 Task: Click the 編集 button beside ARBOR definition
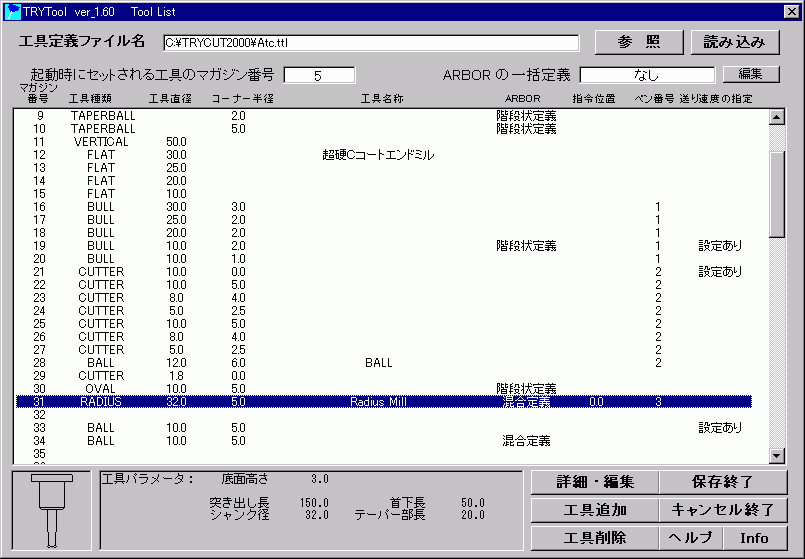[751, 74]
